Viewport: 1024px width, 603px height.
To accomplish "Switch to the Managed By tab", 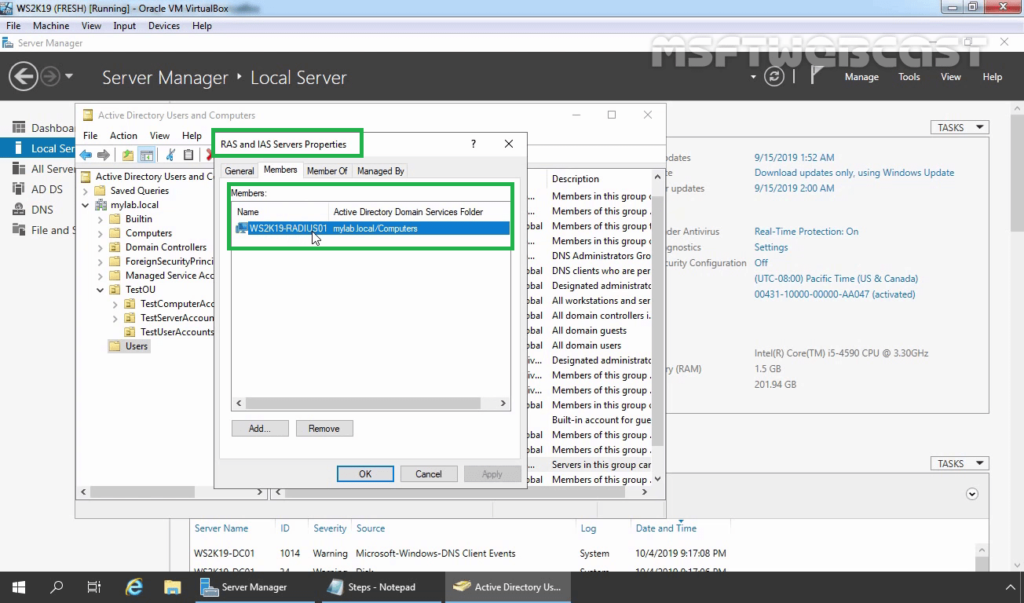I will pyautogui.click(x=381, y=171).
